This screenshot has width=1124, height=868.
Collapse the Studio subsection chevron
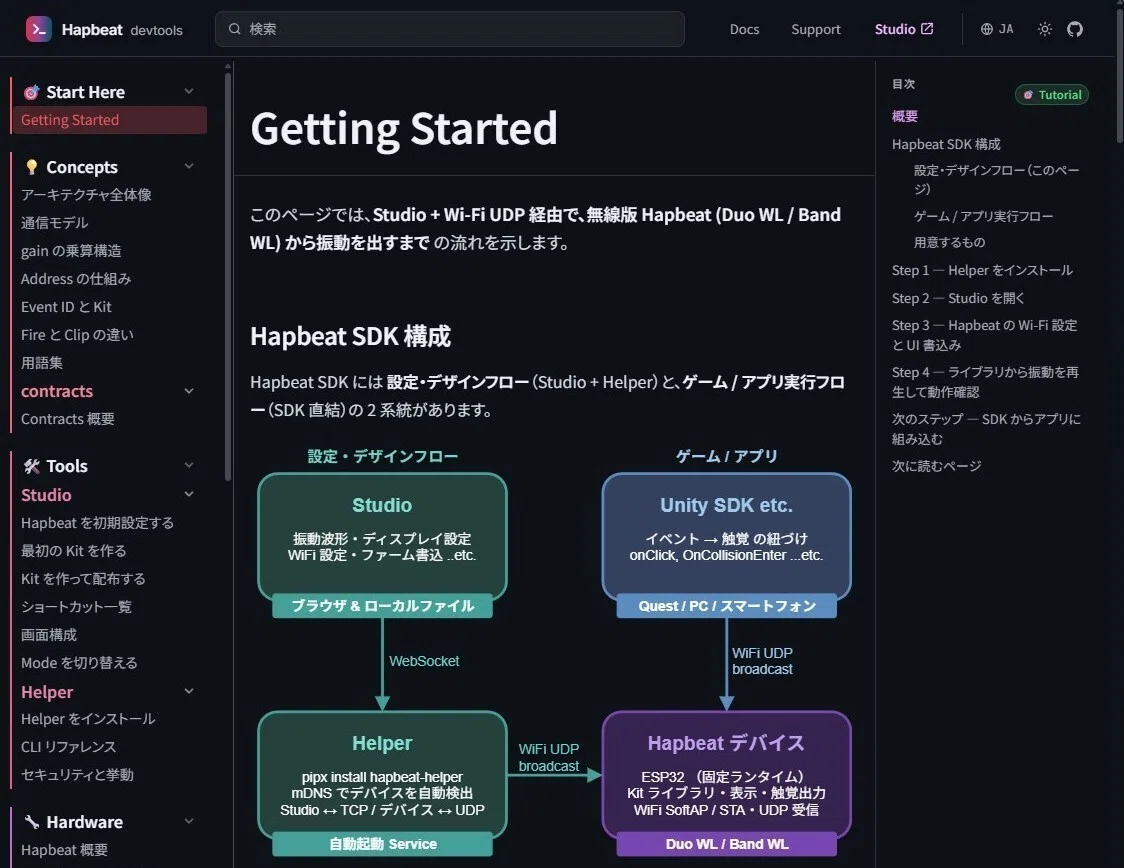pyautogui.click(x=189, y=495)
